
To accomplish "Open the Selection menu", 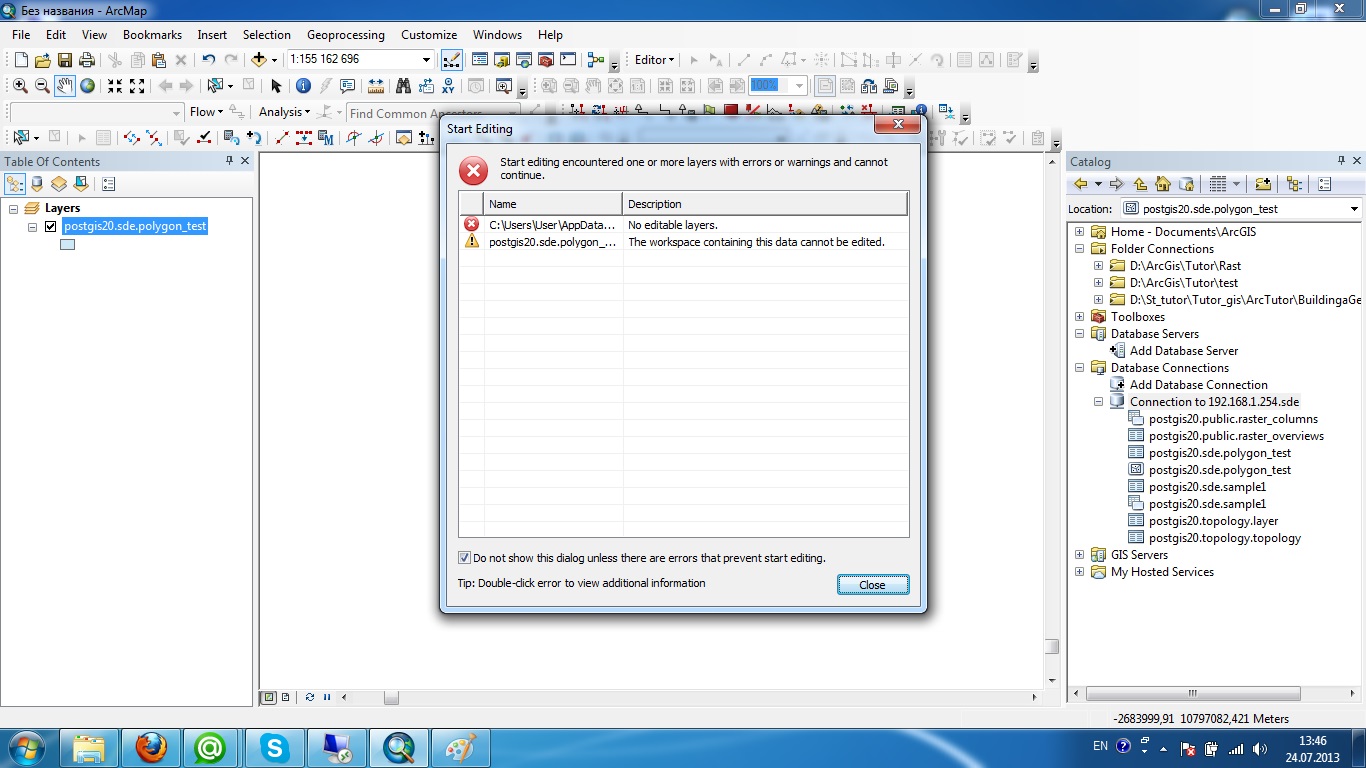I will [x=267, y=34].
